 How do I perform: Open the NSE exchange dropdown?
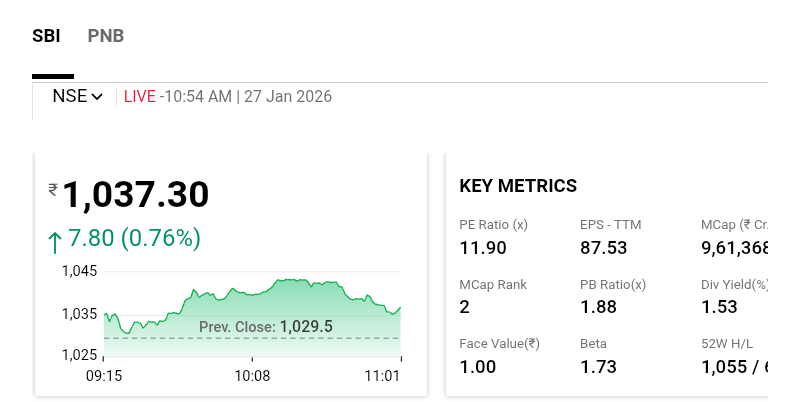click(77, 97)
